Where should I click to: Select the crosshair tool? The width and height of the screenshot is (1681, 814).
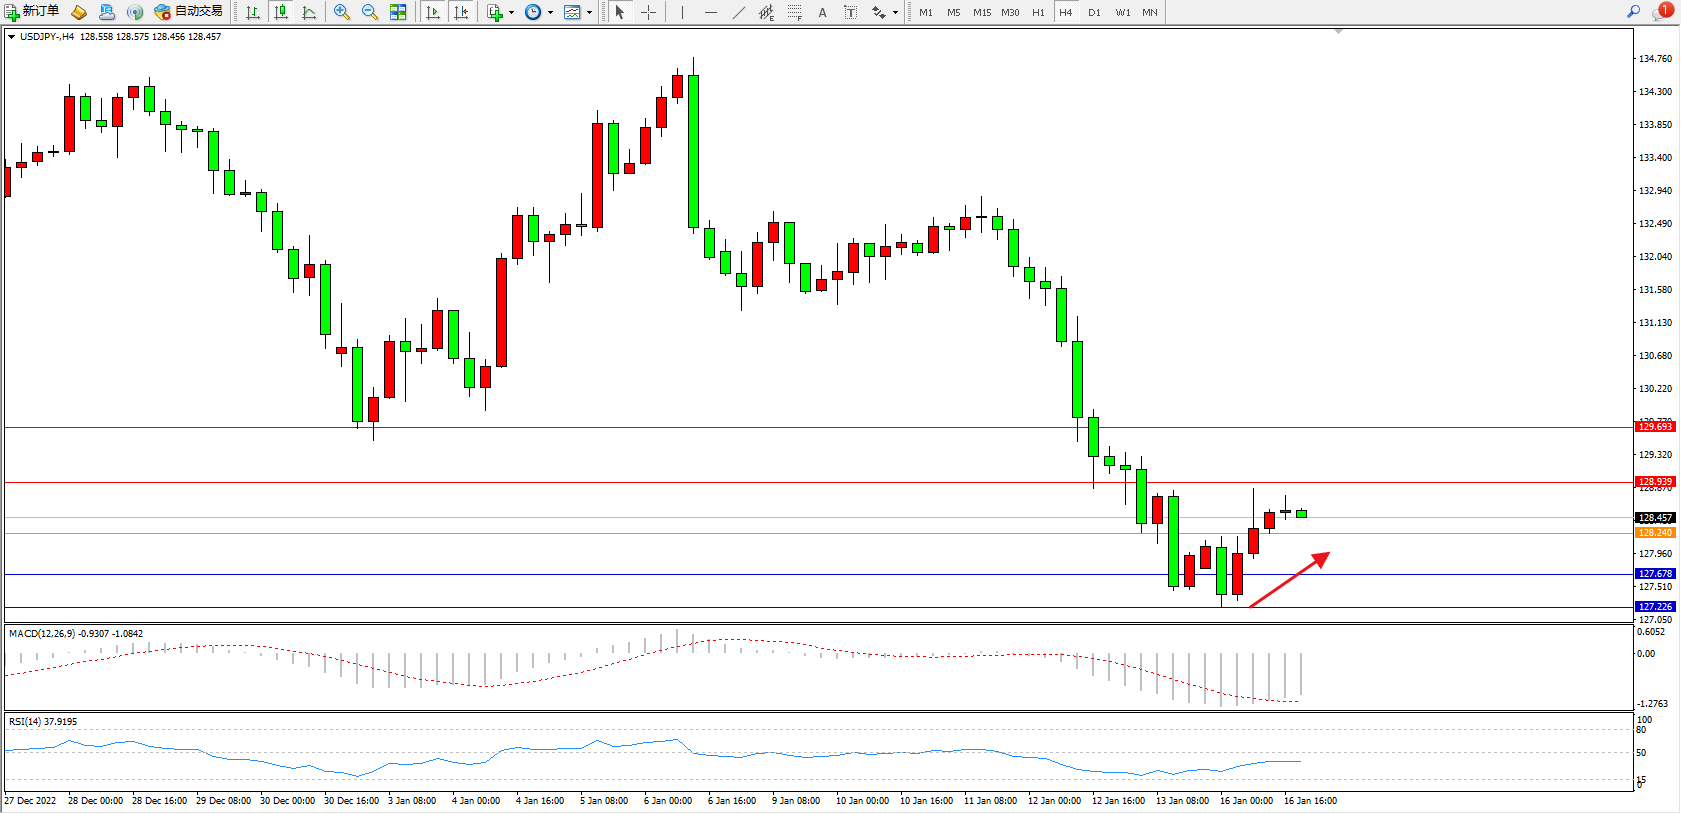pos(648,12)
